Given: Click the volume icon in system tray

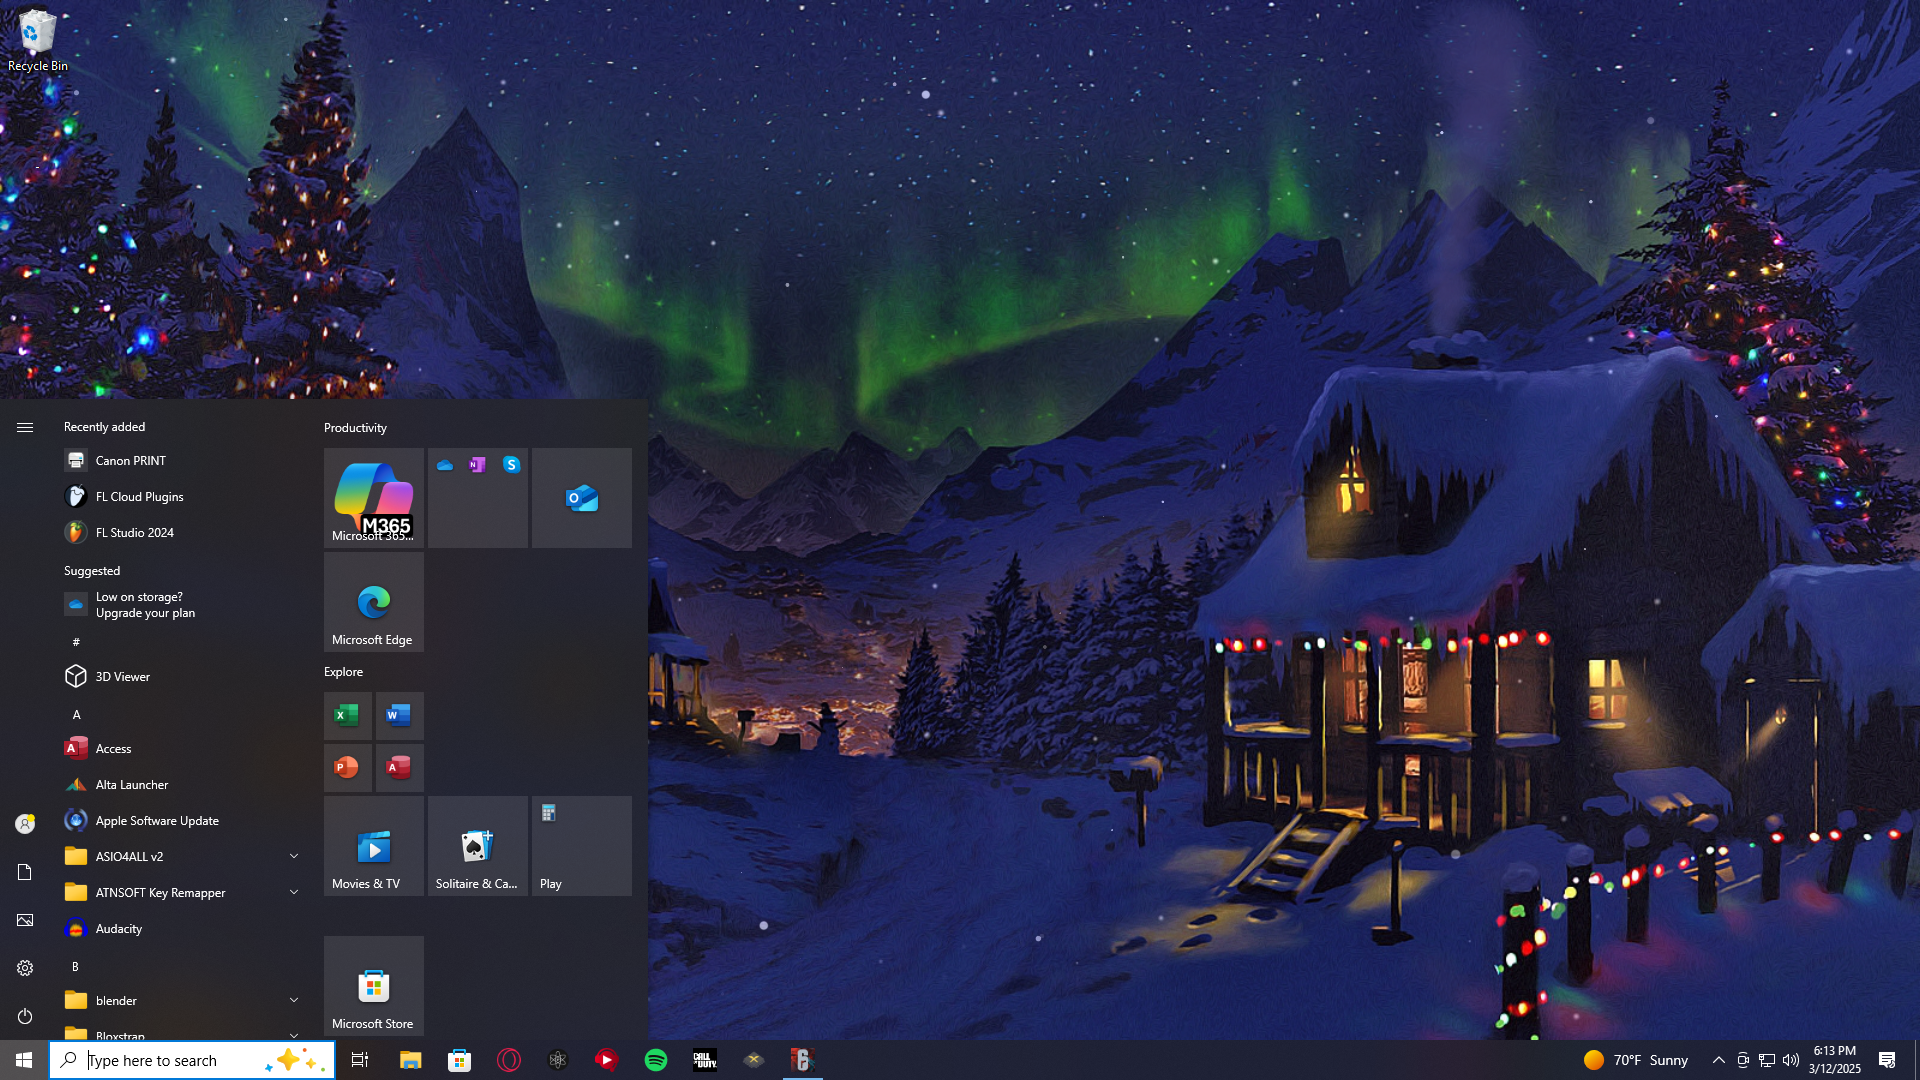Looking at the screenshot, I should 1791,1060.
